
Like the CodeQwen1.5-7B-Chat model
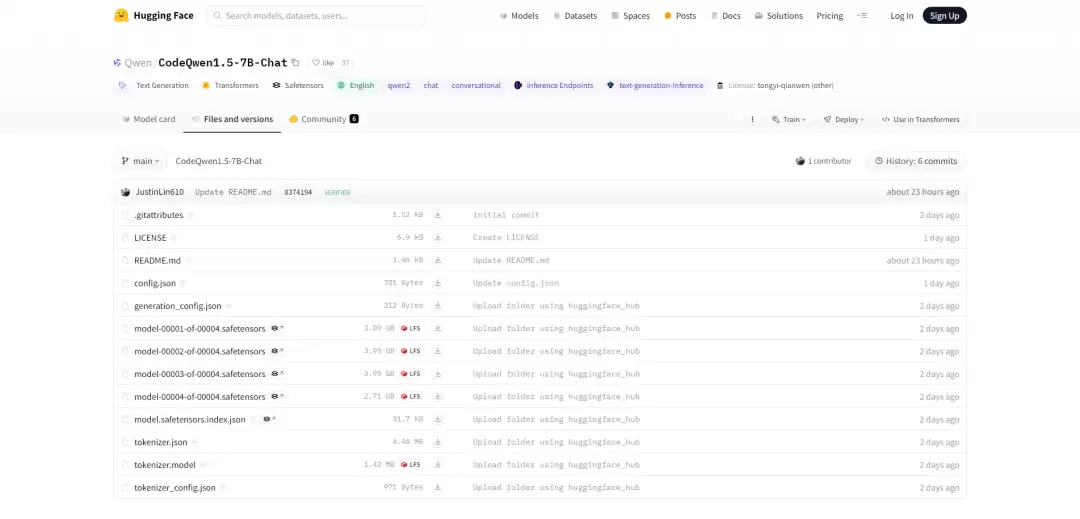[x=323, y=63]
